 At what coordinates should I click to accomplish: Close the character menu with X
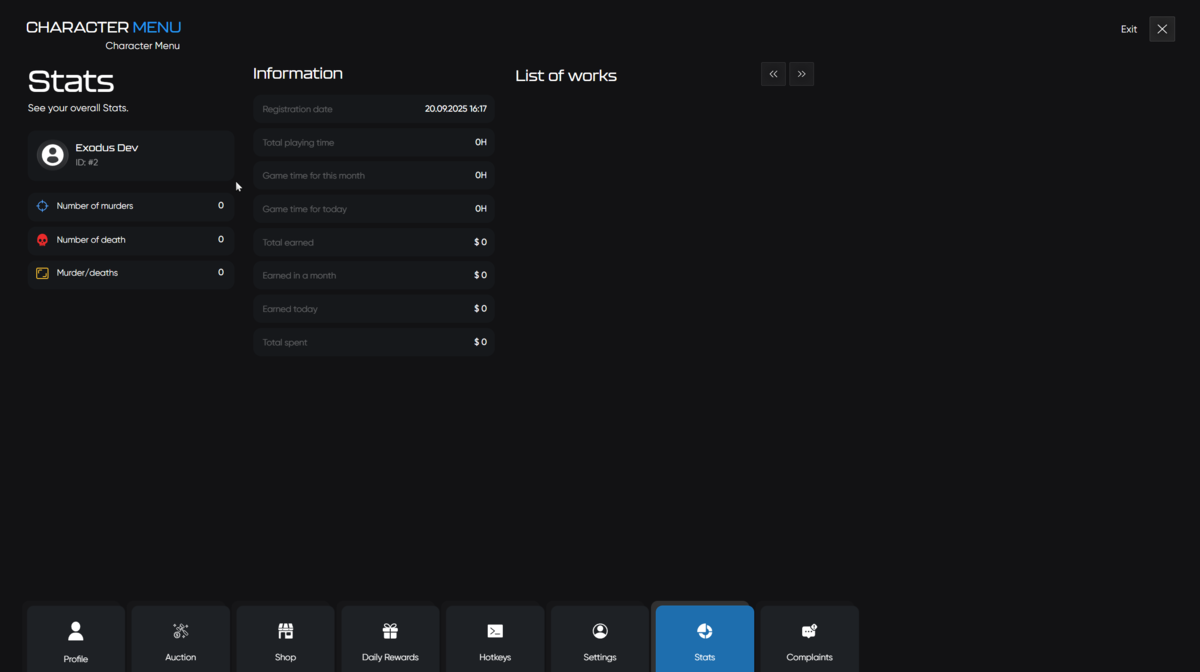1162,29
